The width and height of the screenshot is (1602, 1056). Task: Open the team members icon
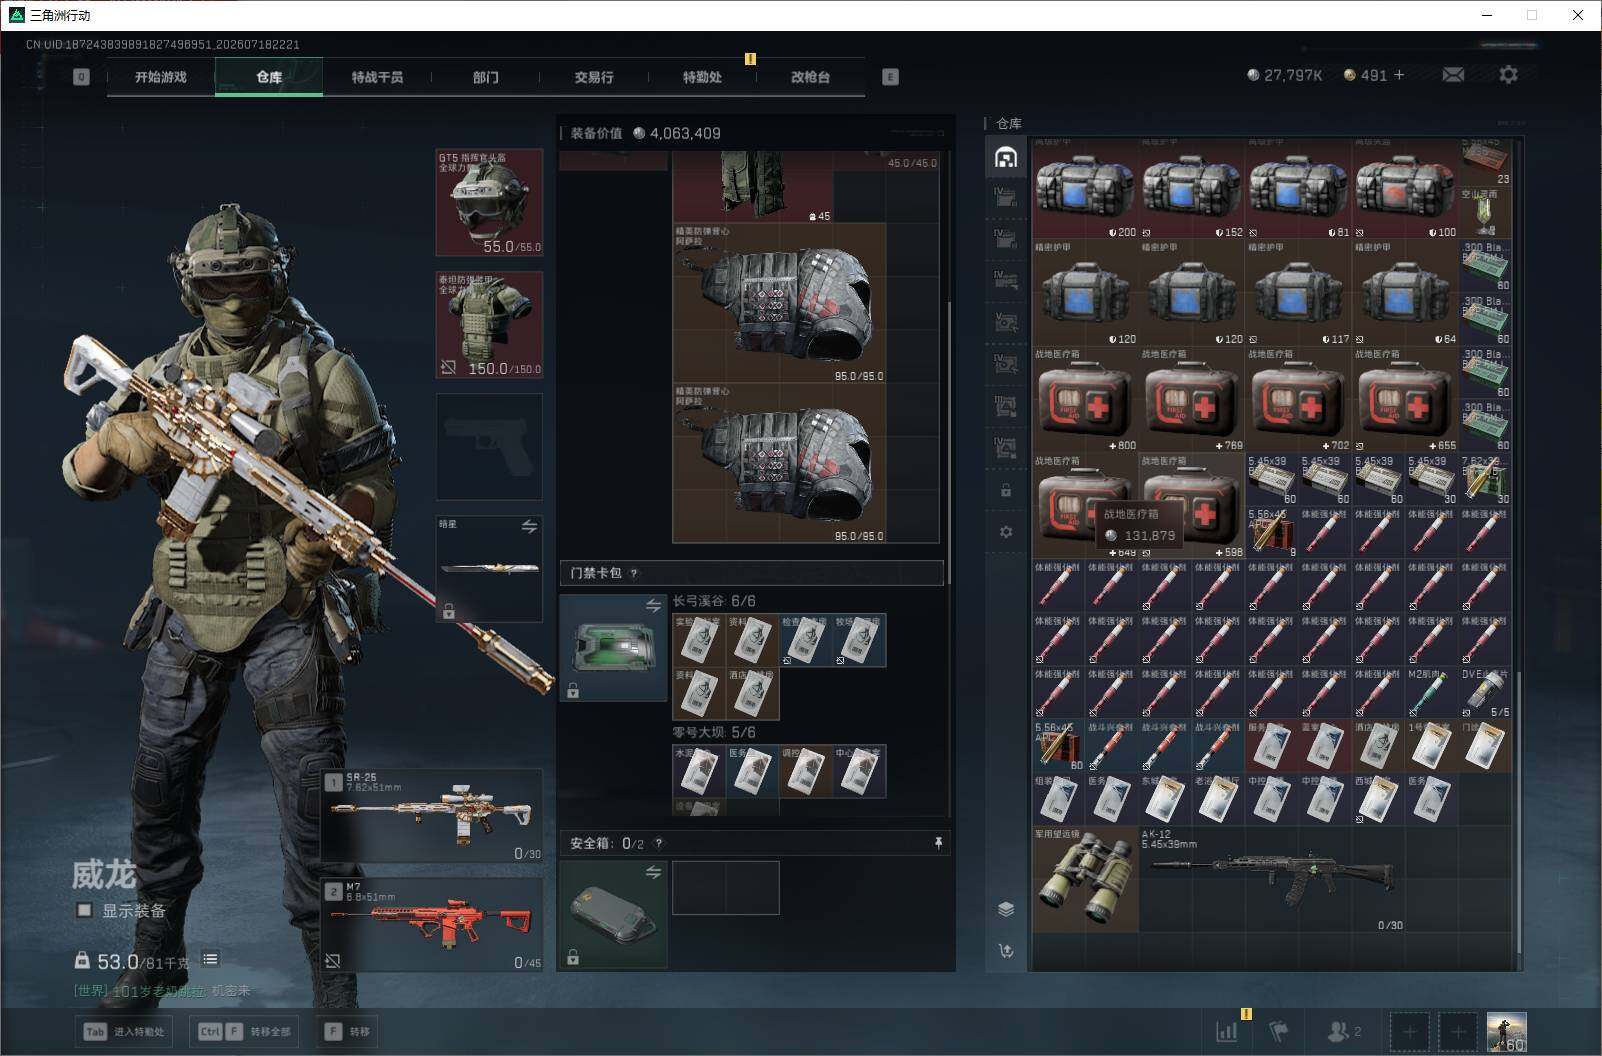pyautogui.click(x=1343, y=1031)
